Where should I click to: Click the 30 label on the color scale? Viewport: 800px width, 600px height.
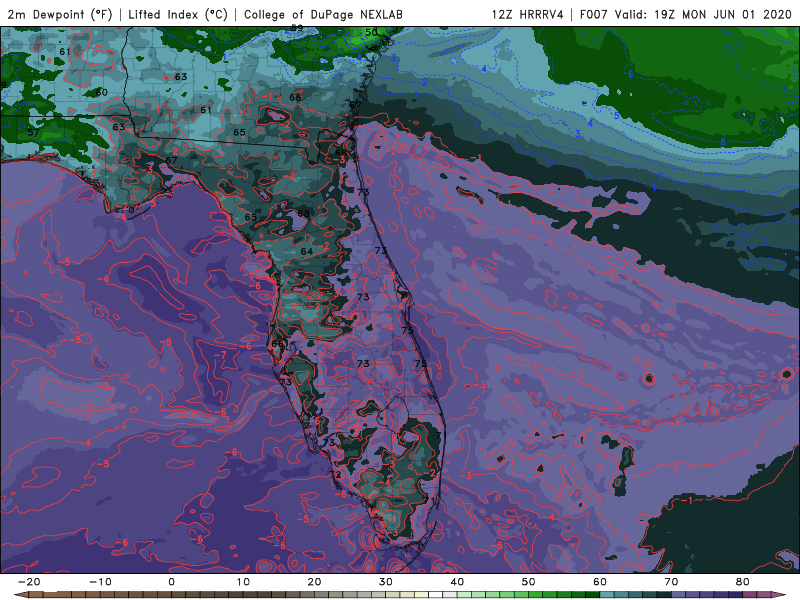pyautogui.click(x=386, y=582)
